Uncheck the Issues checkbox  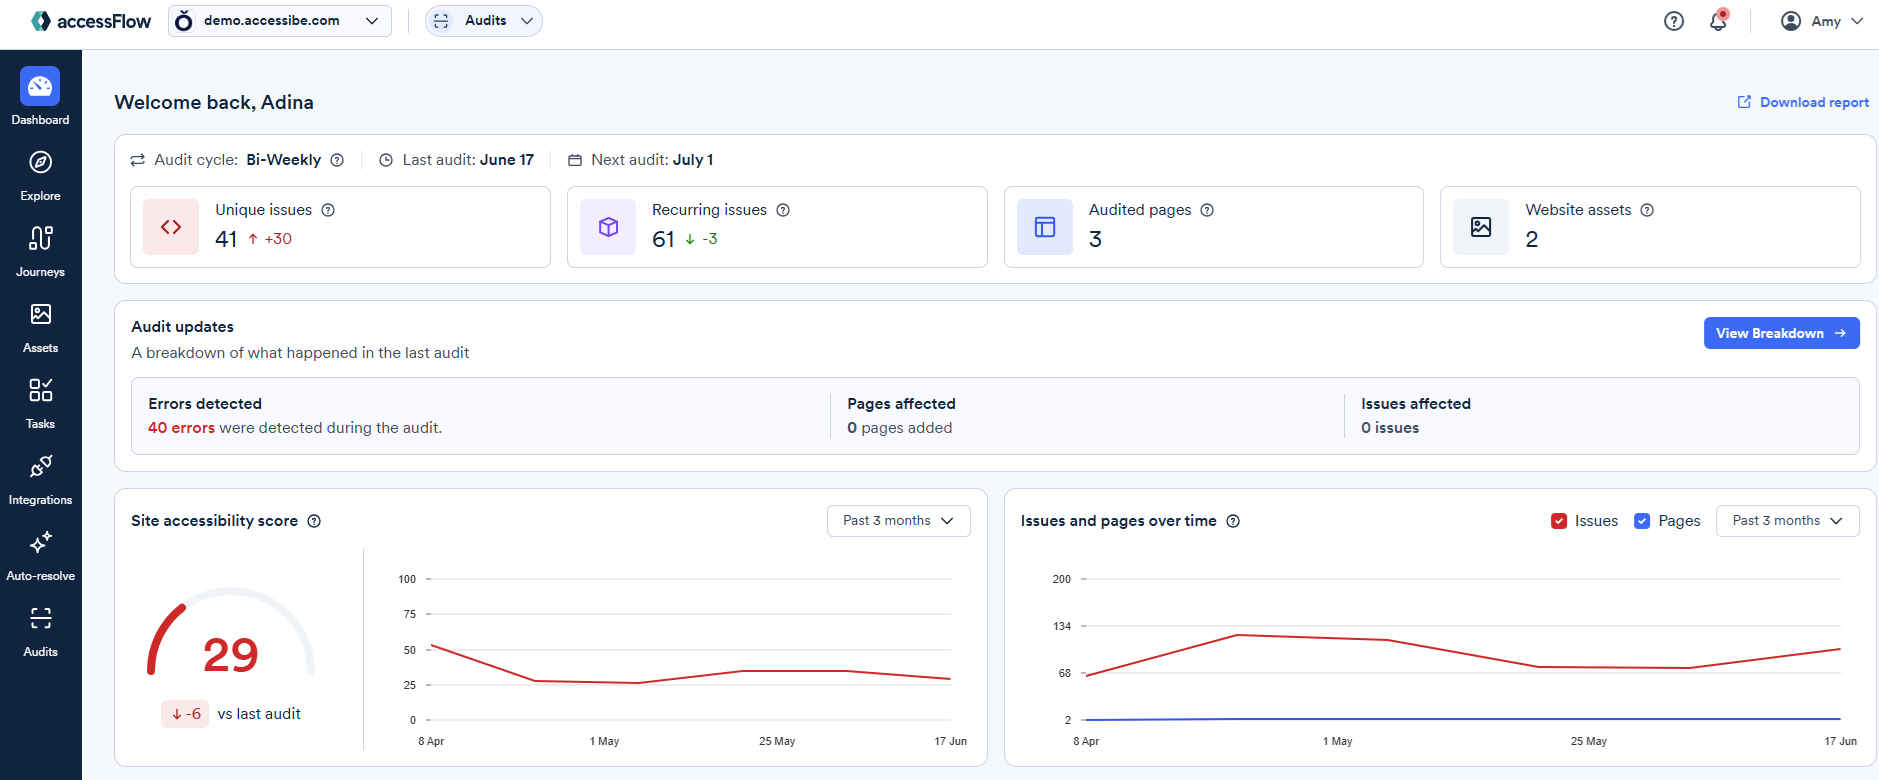1559,521
